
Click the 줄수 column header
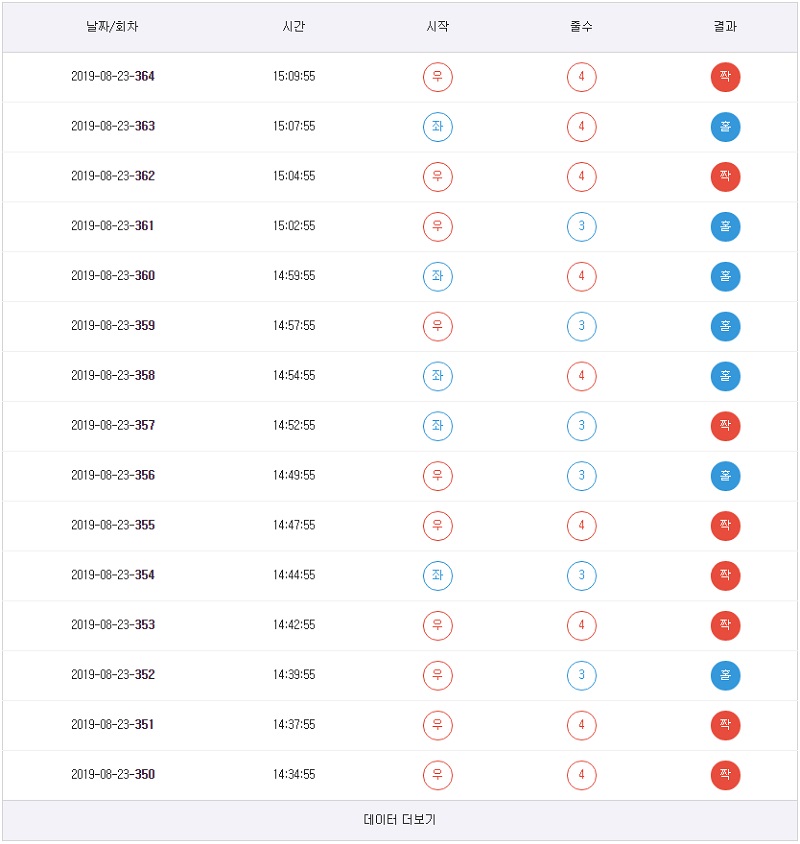pos(581,27)
